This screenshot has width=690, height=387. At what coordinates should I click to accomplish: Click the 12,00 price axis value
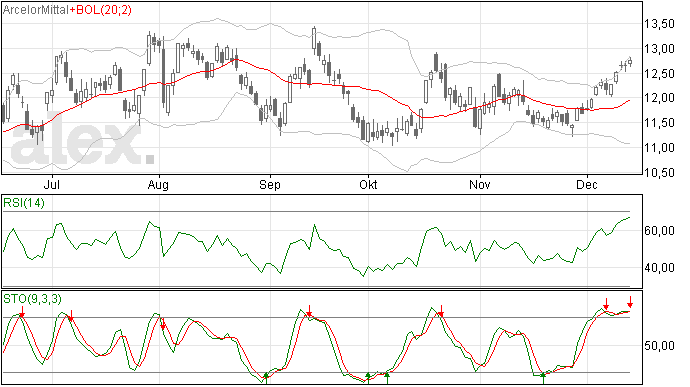[659, 98]
